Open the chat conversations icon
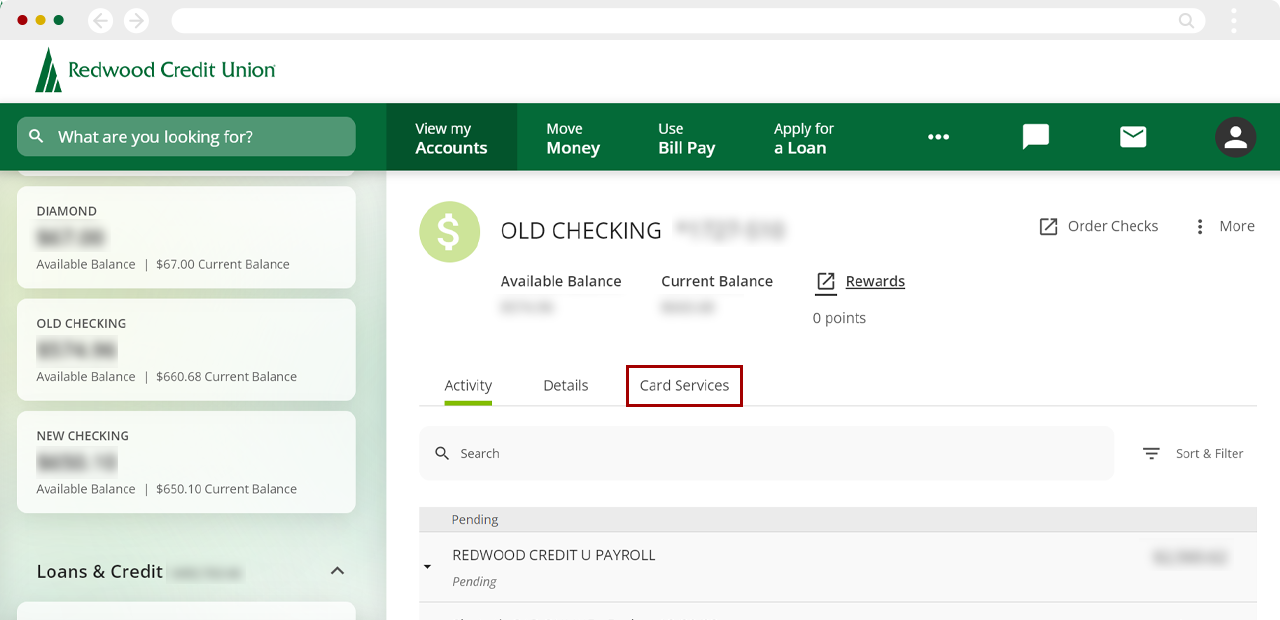This screenshot has width=1280, height=620. point(1036,137)
